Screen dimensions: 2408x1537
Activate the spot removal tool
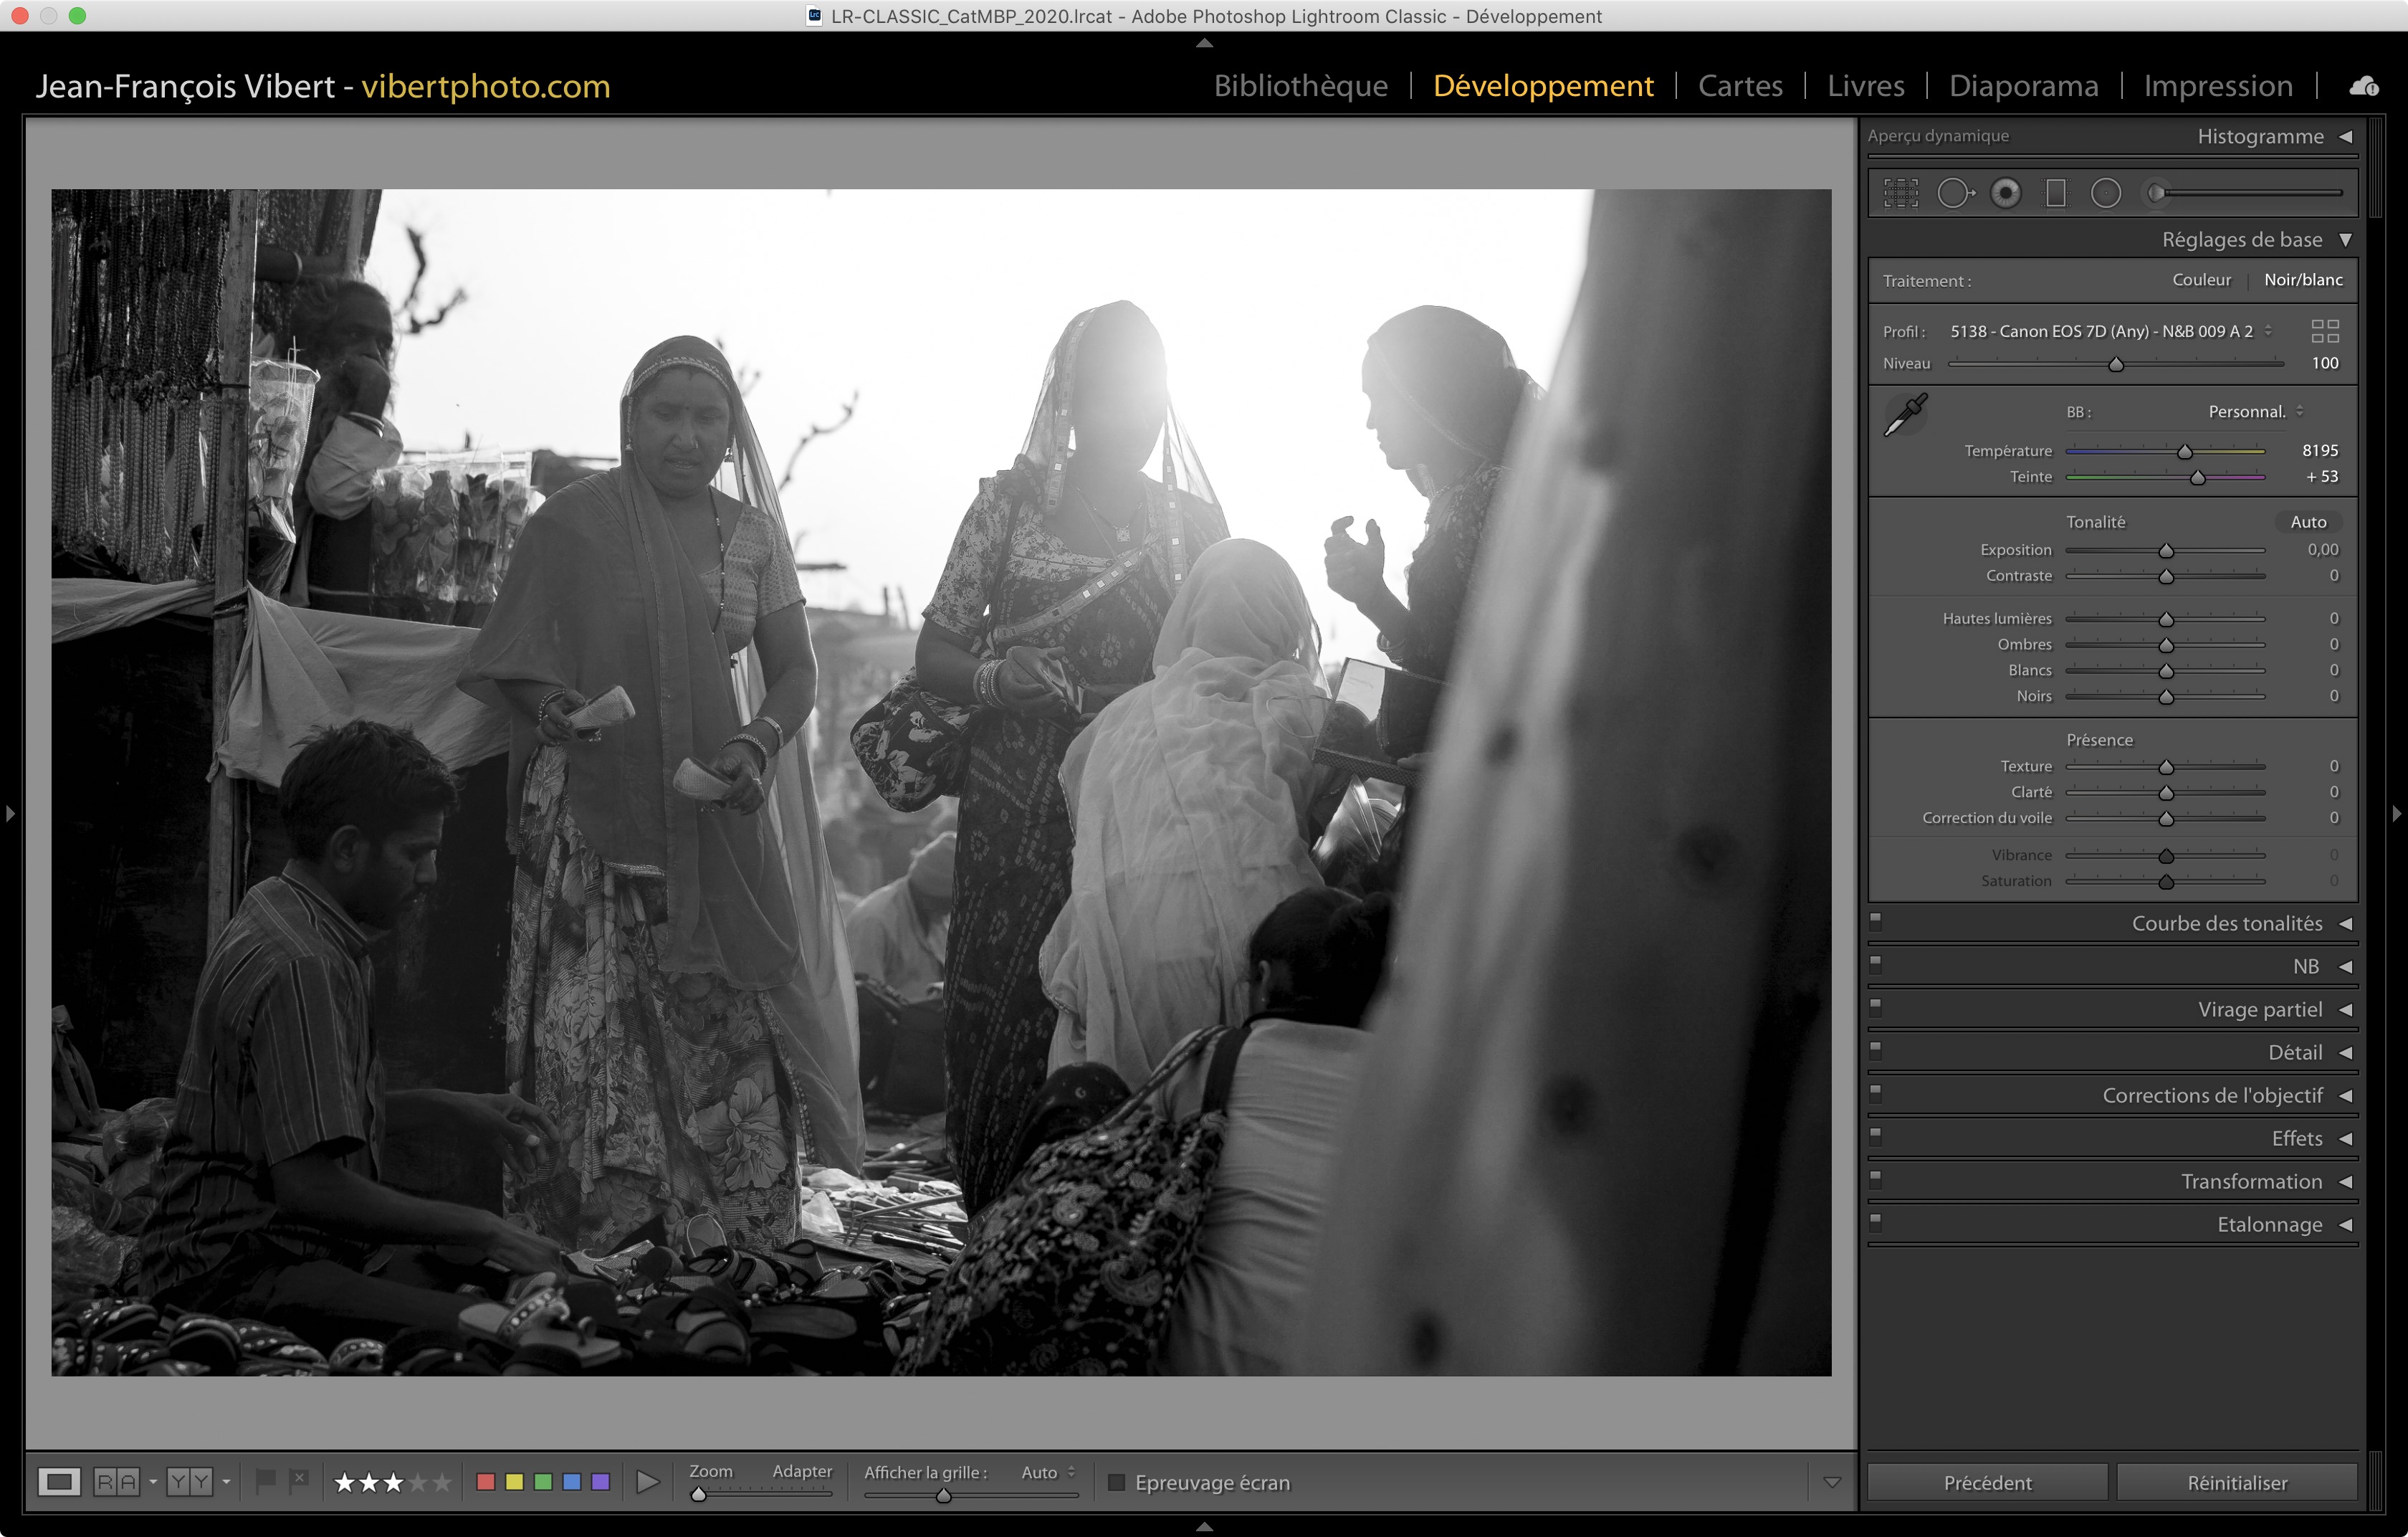coord(1954,193)
